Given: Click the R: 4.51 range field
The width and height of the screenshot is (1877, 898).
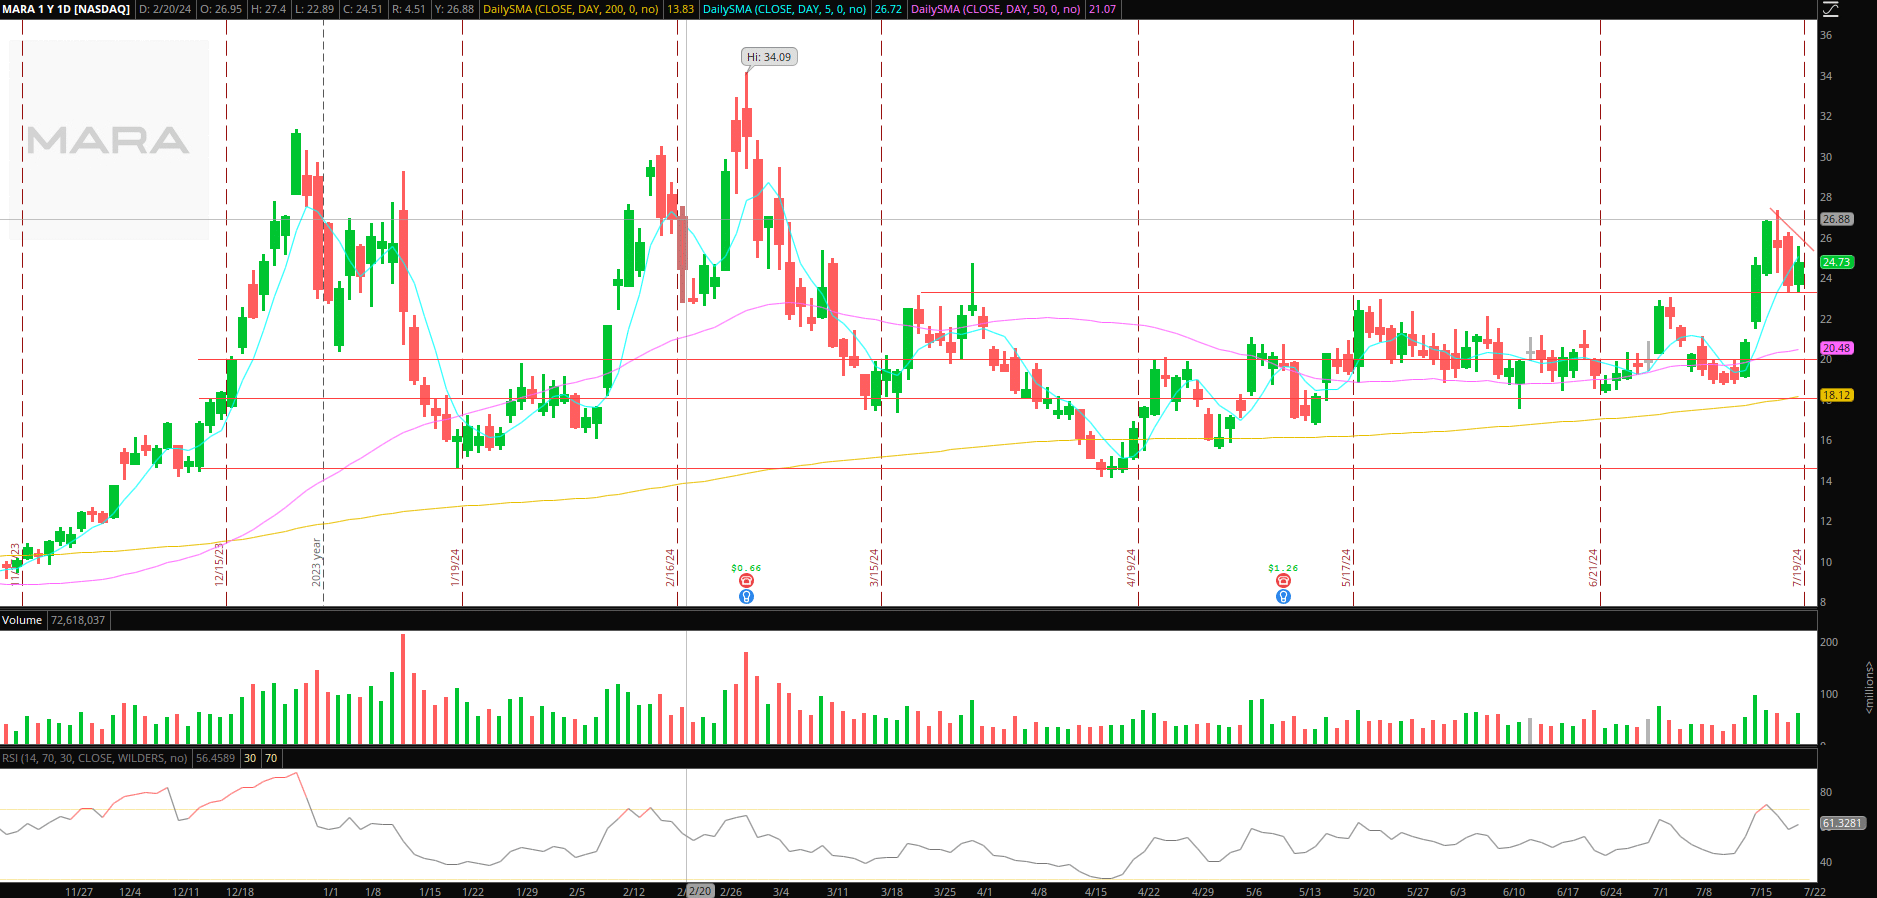Looking at the screenshot, I should (407, 9).
